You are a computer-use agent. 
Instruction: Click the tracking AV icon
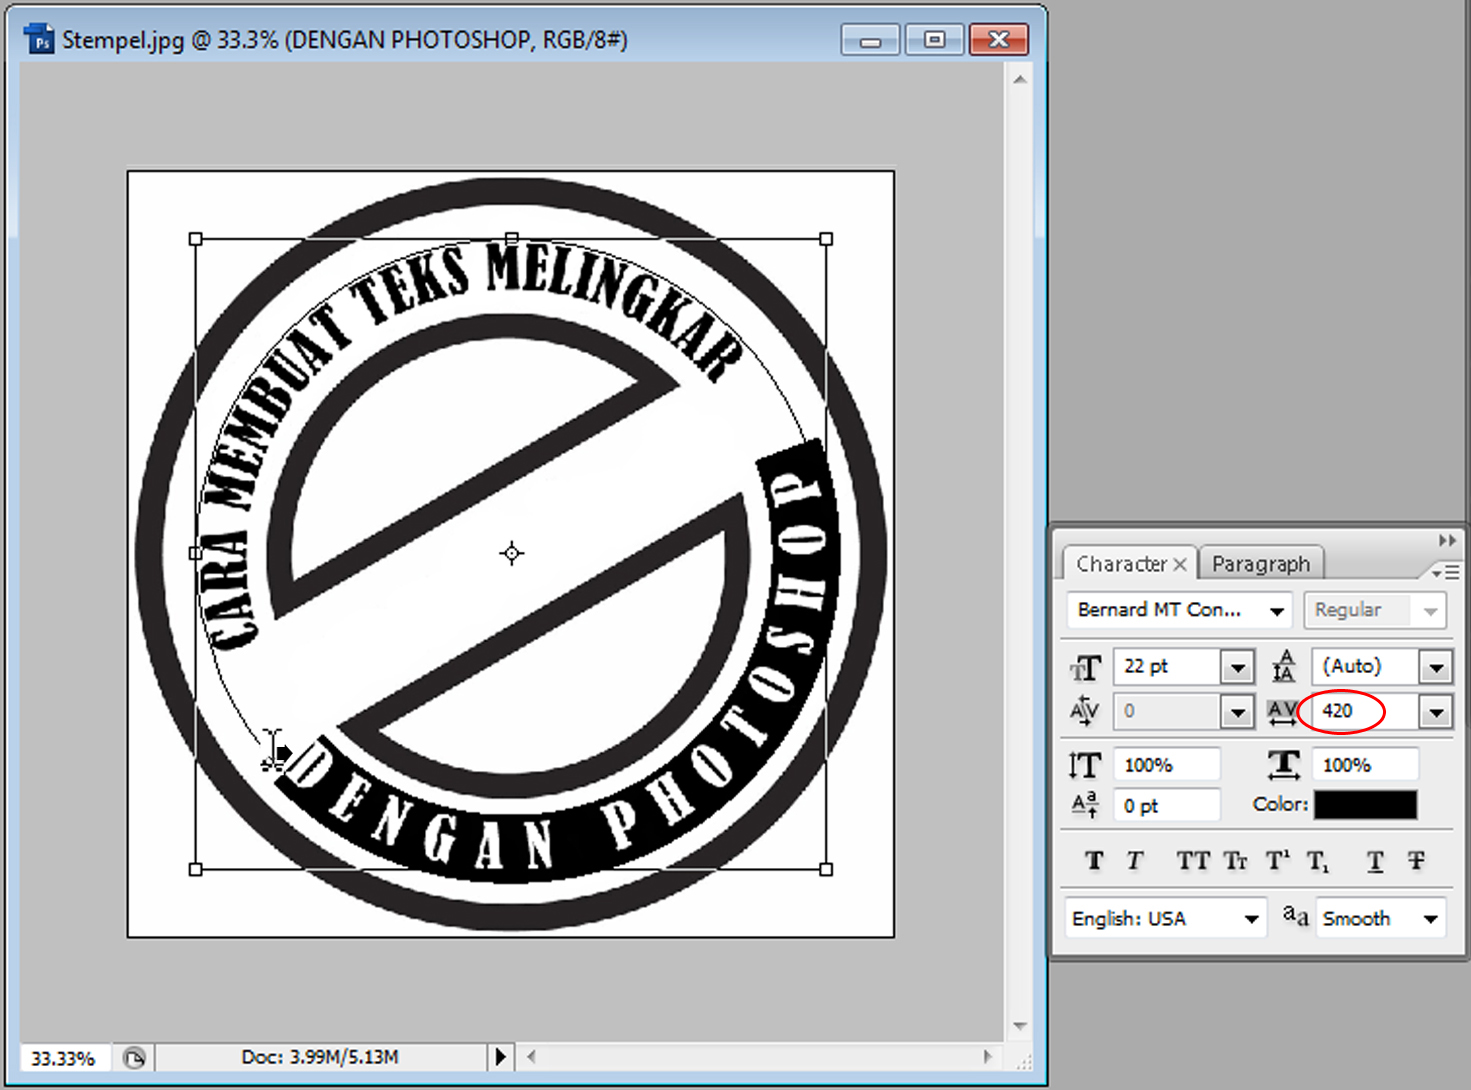tap(1283, 712)
